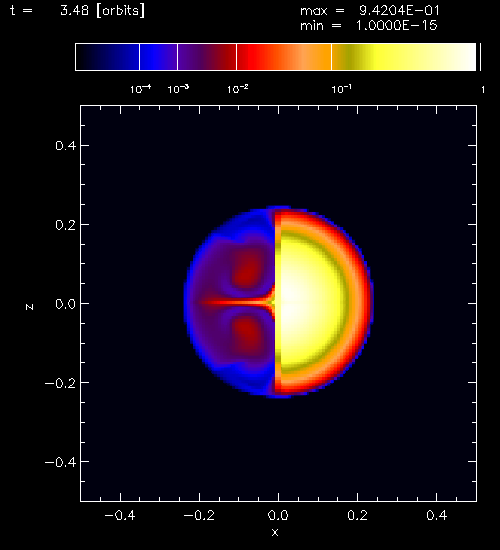The width and height of the screenshot is (500, 550).
Task: Pick the purple segment of the colorbar
Action: (207, 57)
